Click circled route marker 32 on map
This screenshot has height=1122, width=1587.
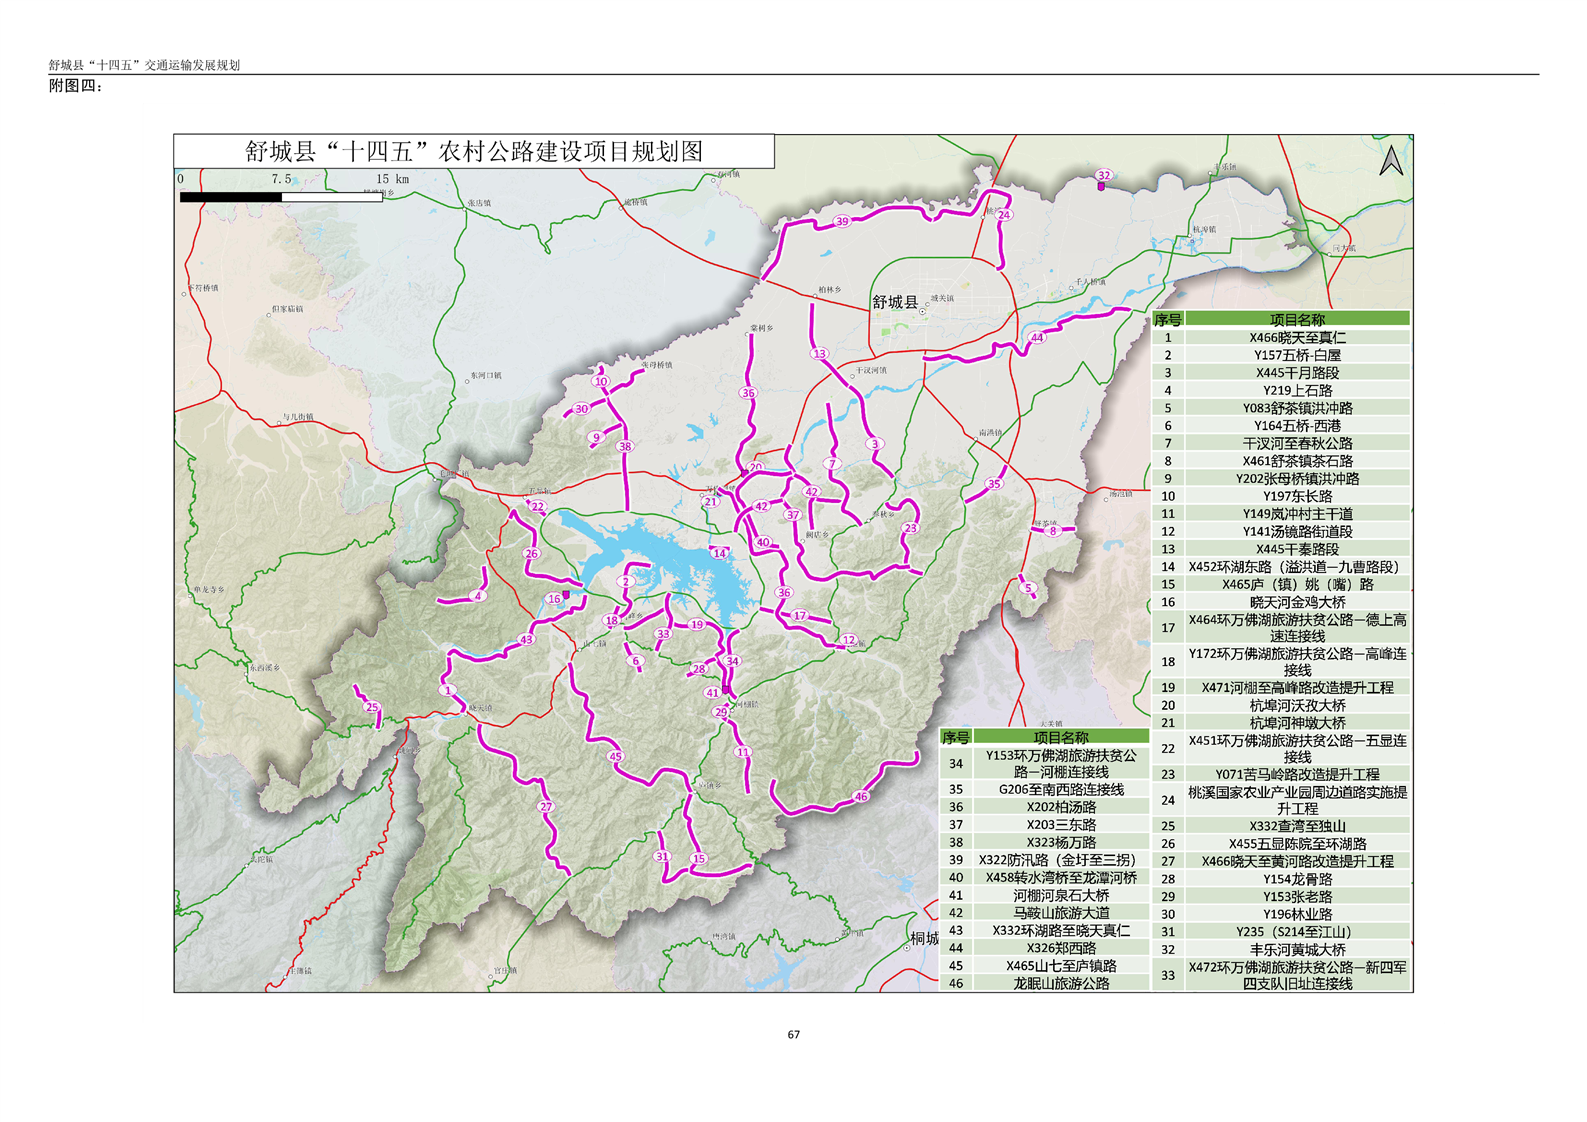coord(1104,175)
